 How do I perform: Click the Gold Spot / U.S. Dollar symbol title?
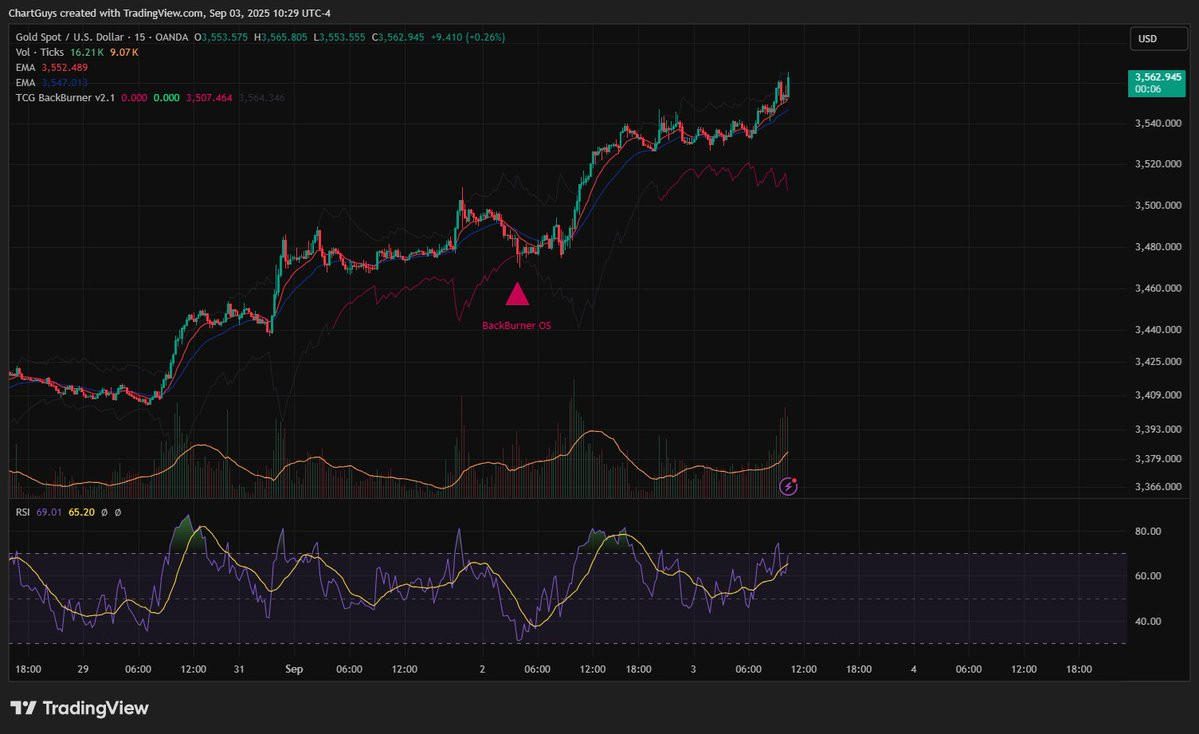tap(102, 37)
